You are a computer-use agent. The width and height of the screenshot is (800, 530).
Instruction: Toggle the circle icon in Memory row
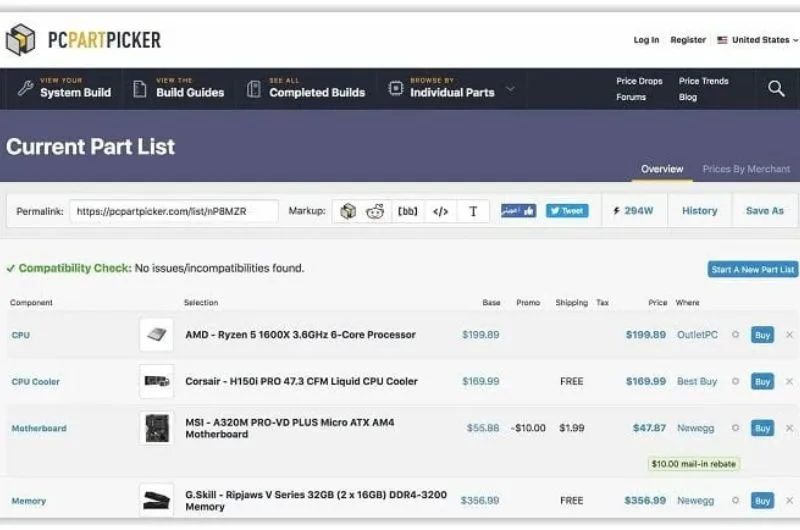[x=735, y=500]
